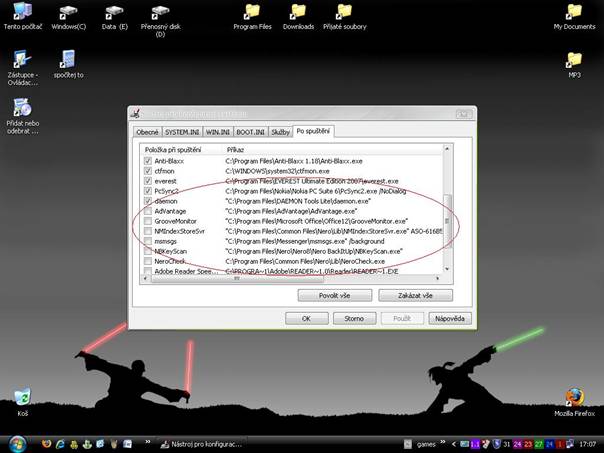
Task: Launch Internet Explorer from quick launch
Action: point(60,444)
